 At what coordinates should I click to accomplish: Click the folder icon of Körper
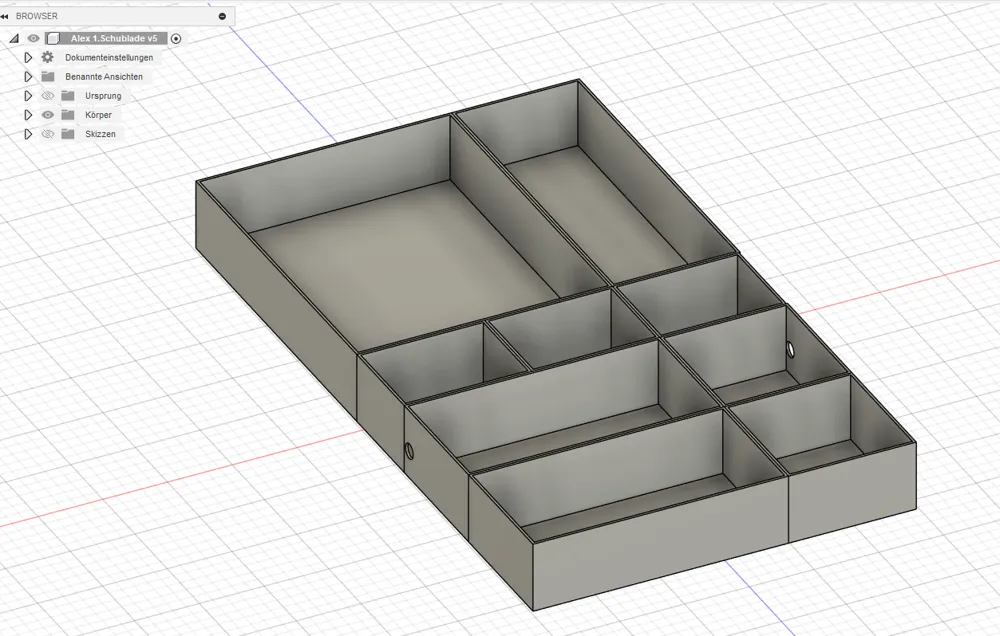(x=68, y=115)
